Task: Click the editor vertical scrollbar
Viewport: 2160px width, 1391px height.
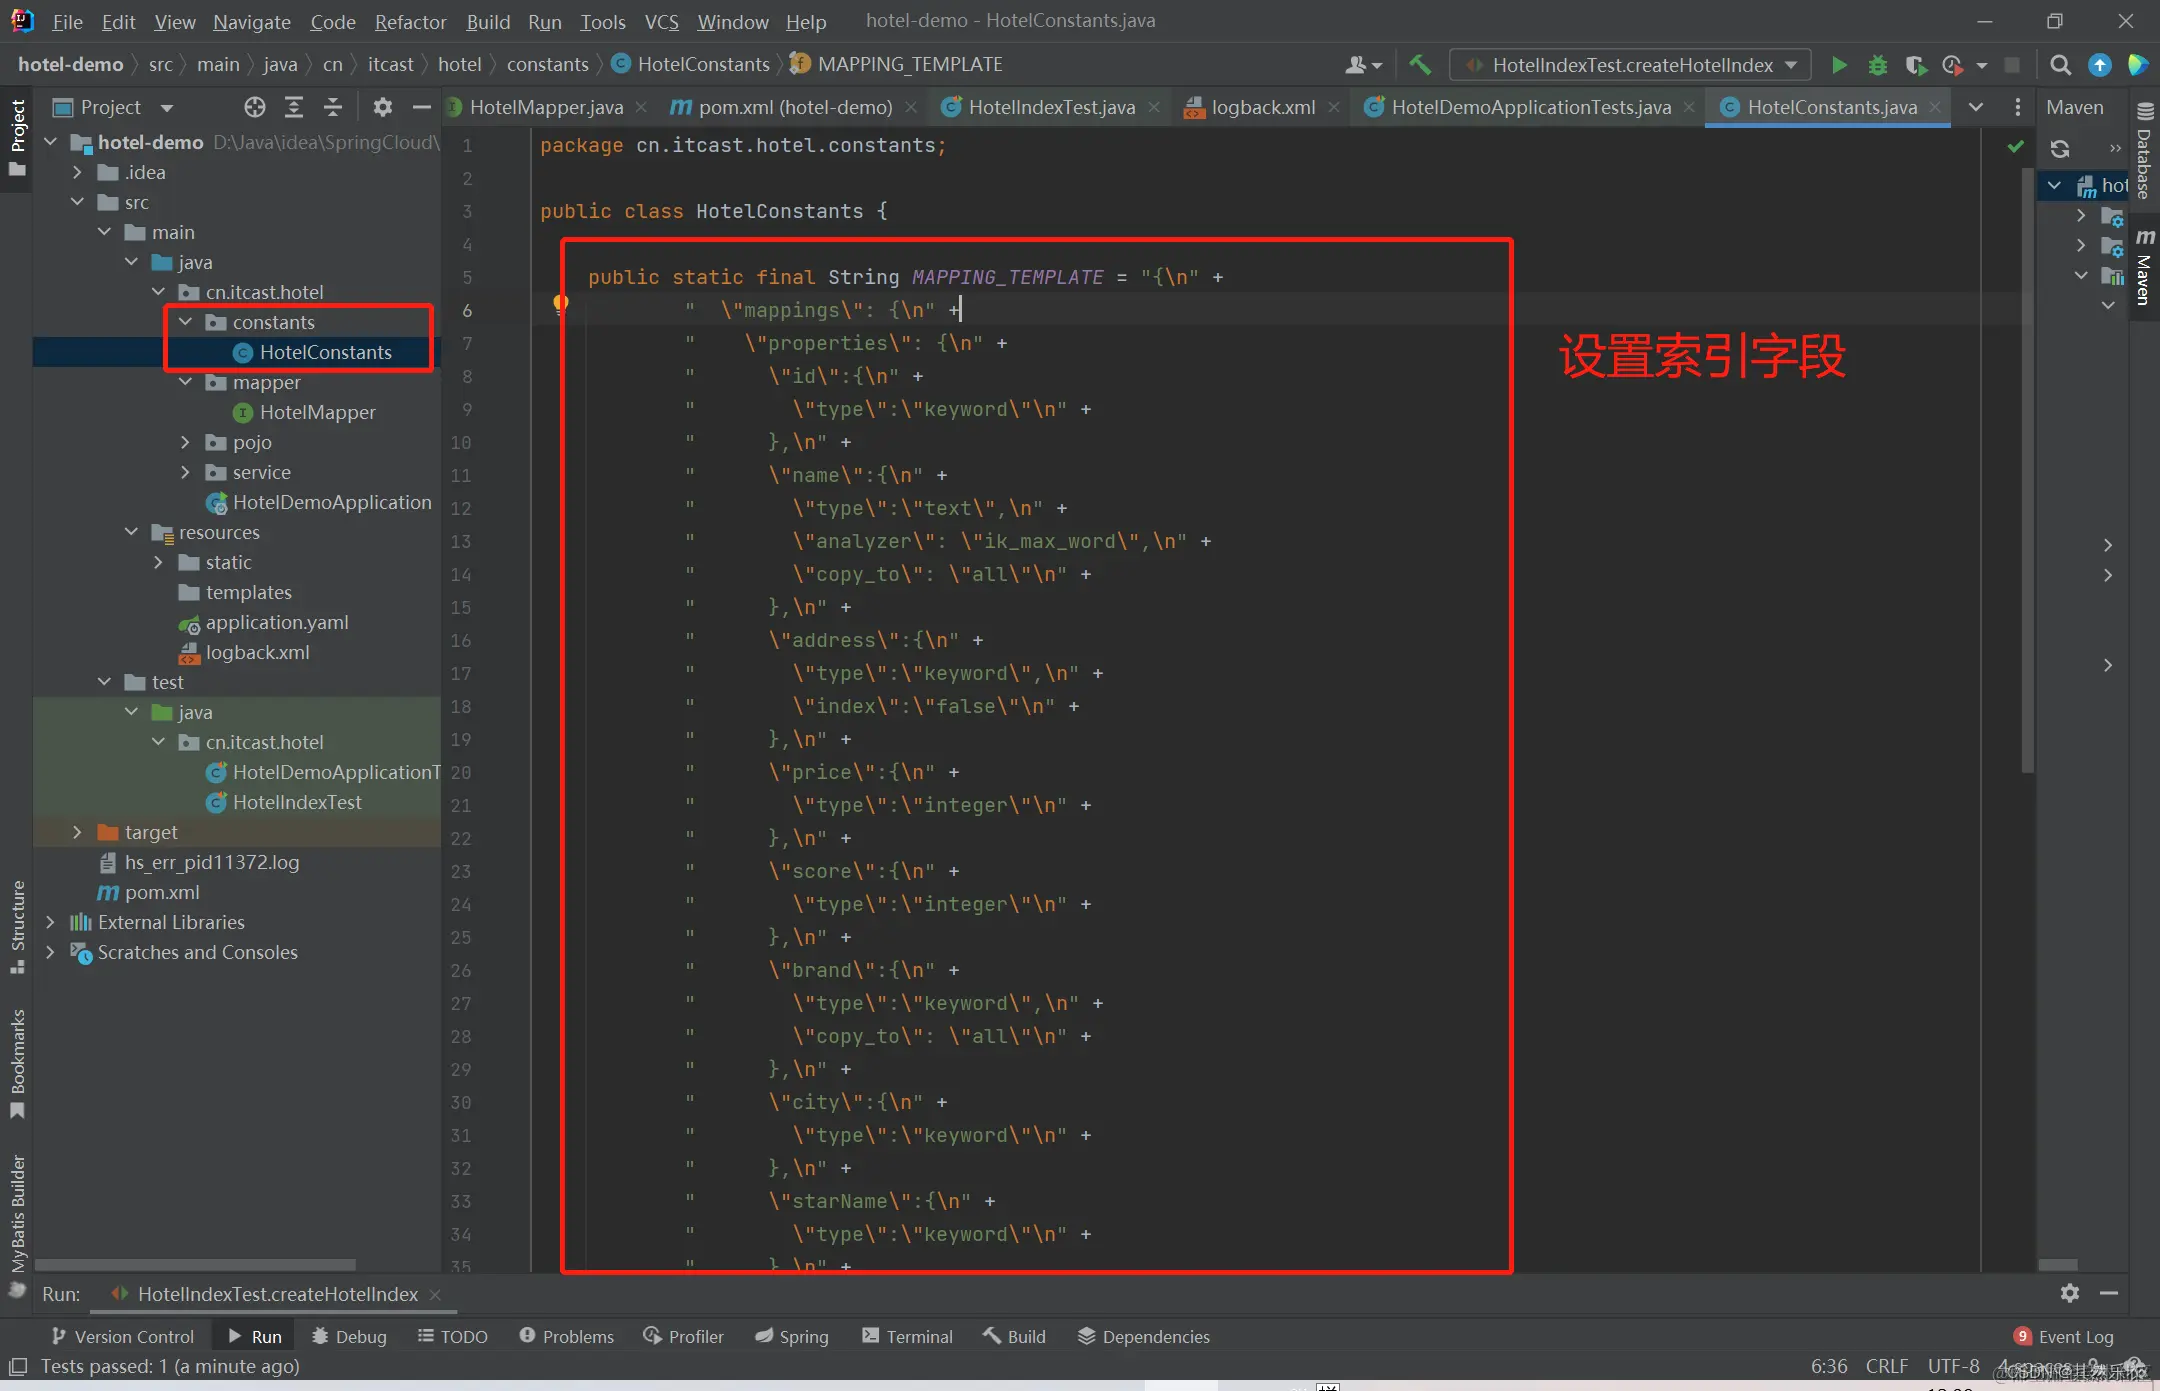Action: pyautogui.click(x=2027, y=470)
